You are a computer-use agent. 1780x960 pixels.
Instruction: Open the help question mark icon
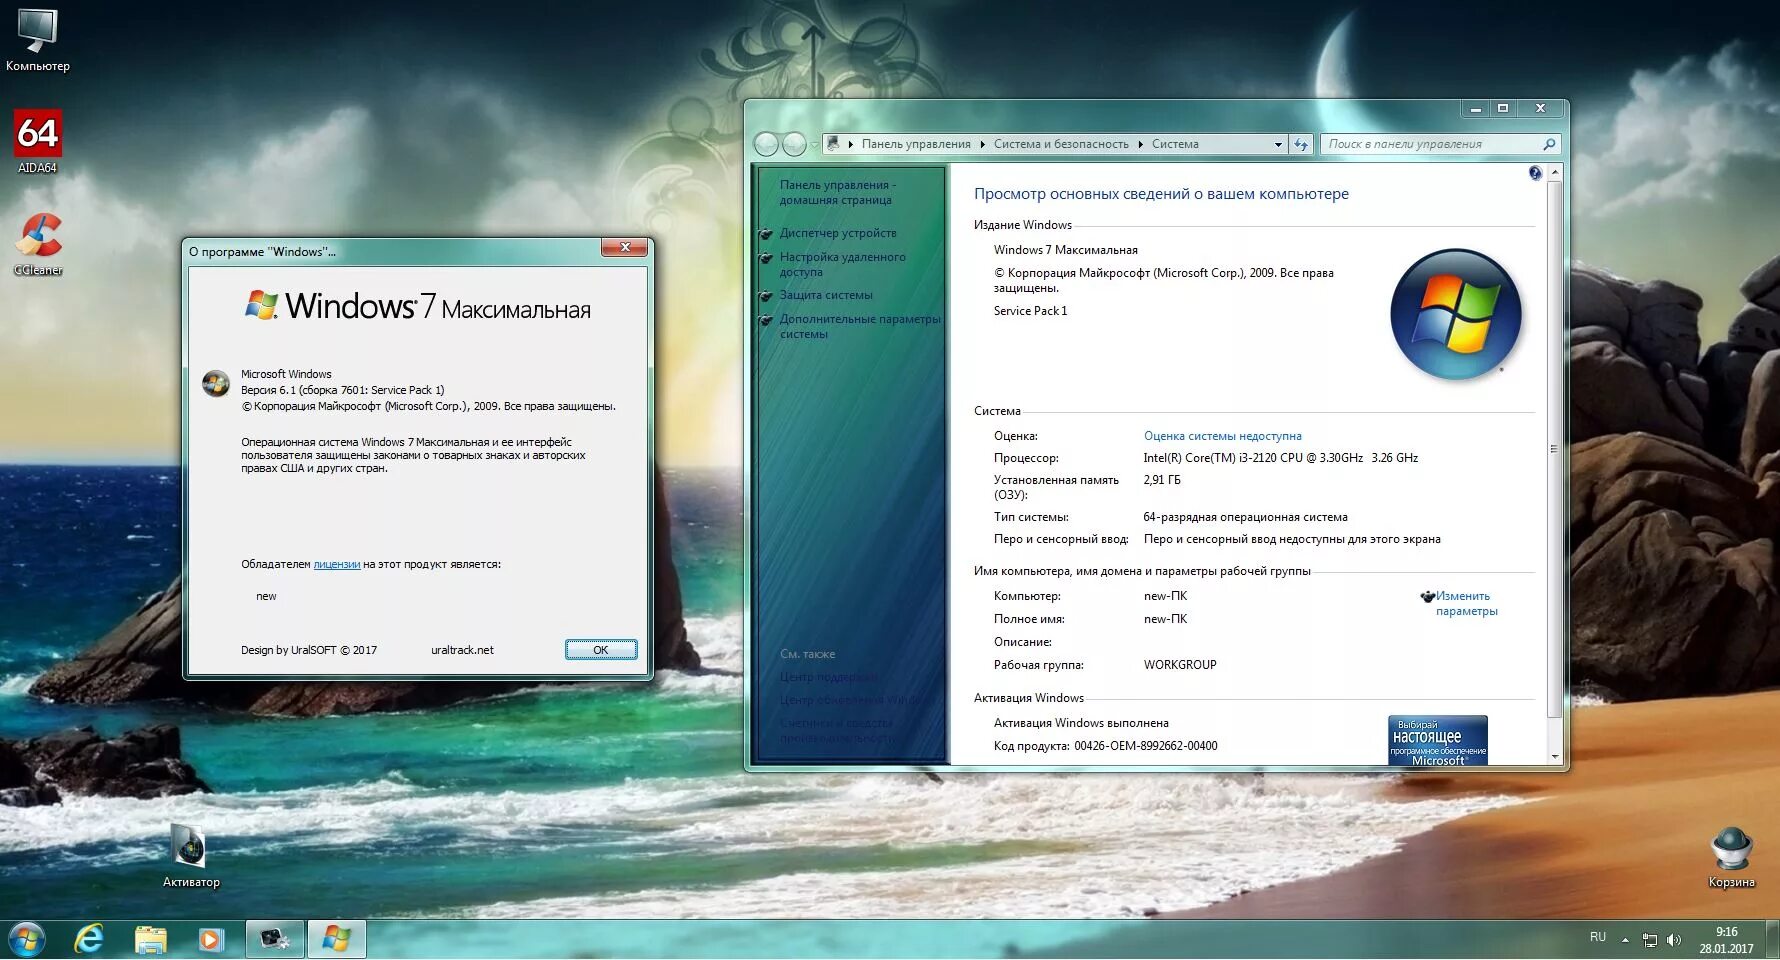tap(1535, 173)
